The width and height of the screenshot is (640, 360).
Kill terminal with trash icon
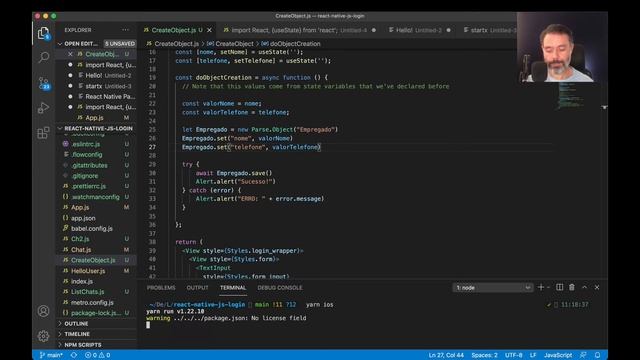(x=572, y=287)
